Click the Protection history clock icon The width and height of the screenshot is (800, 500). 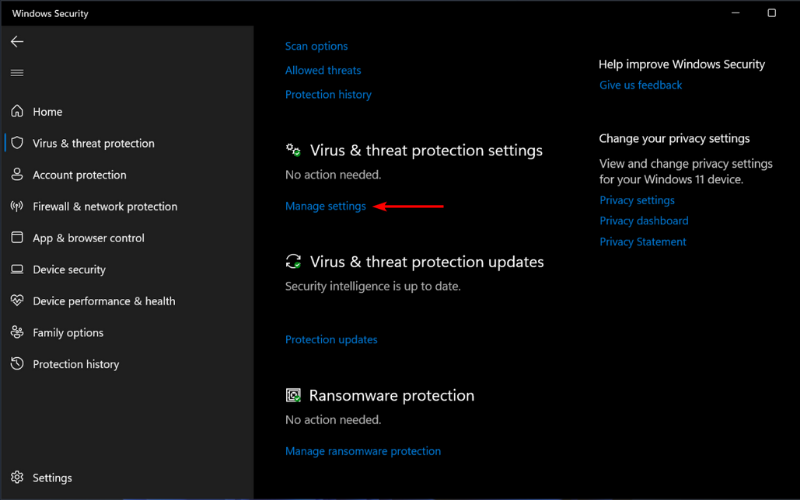(x=17, y=364)
